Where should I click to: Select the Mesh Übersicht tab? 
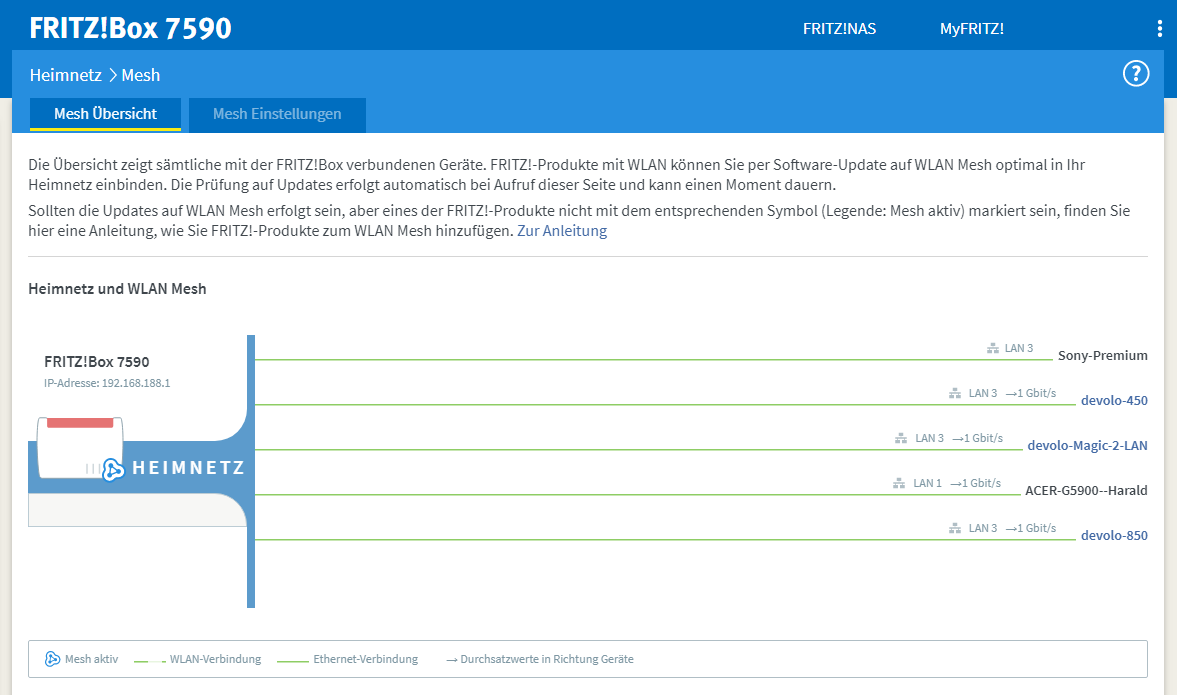(105, 114)
